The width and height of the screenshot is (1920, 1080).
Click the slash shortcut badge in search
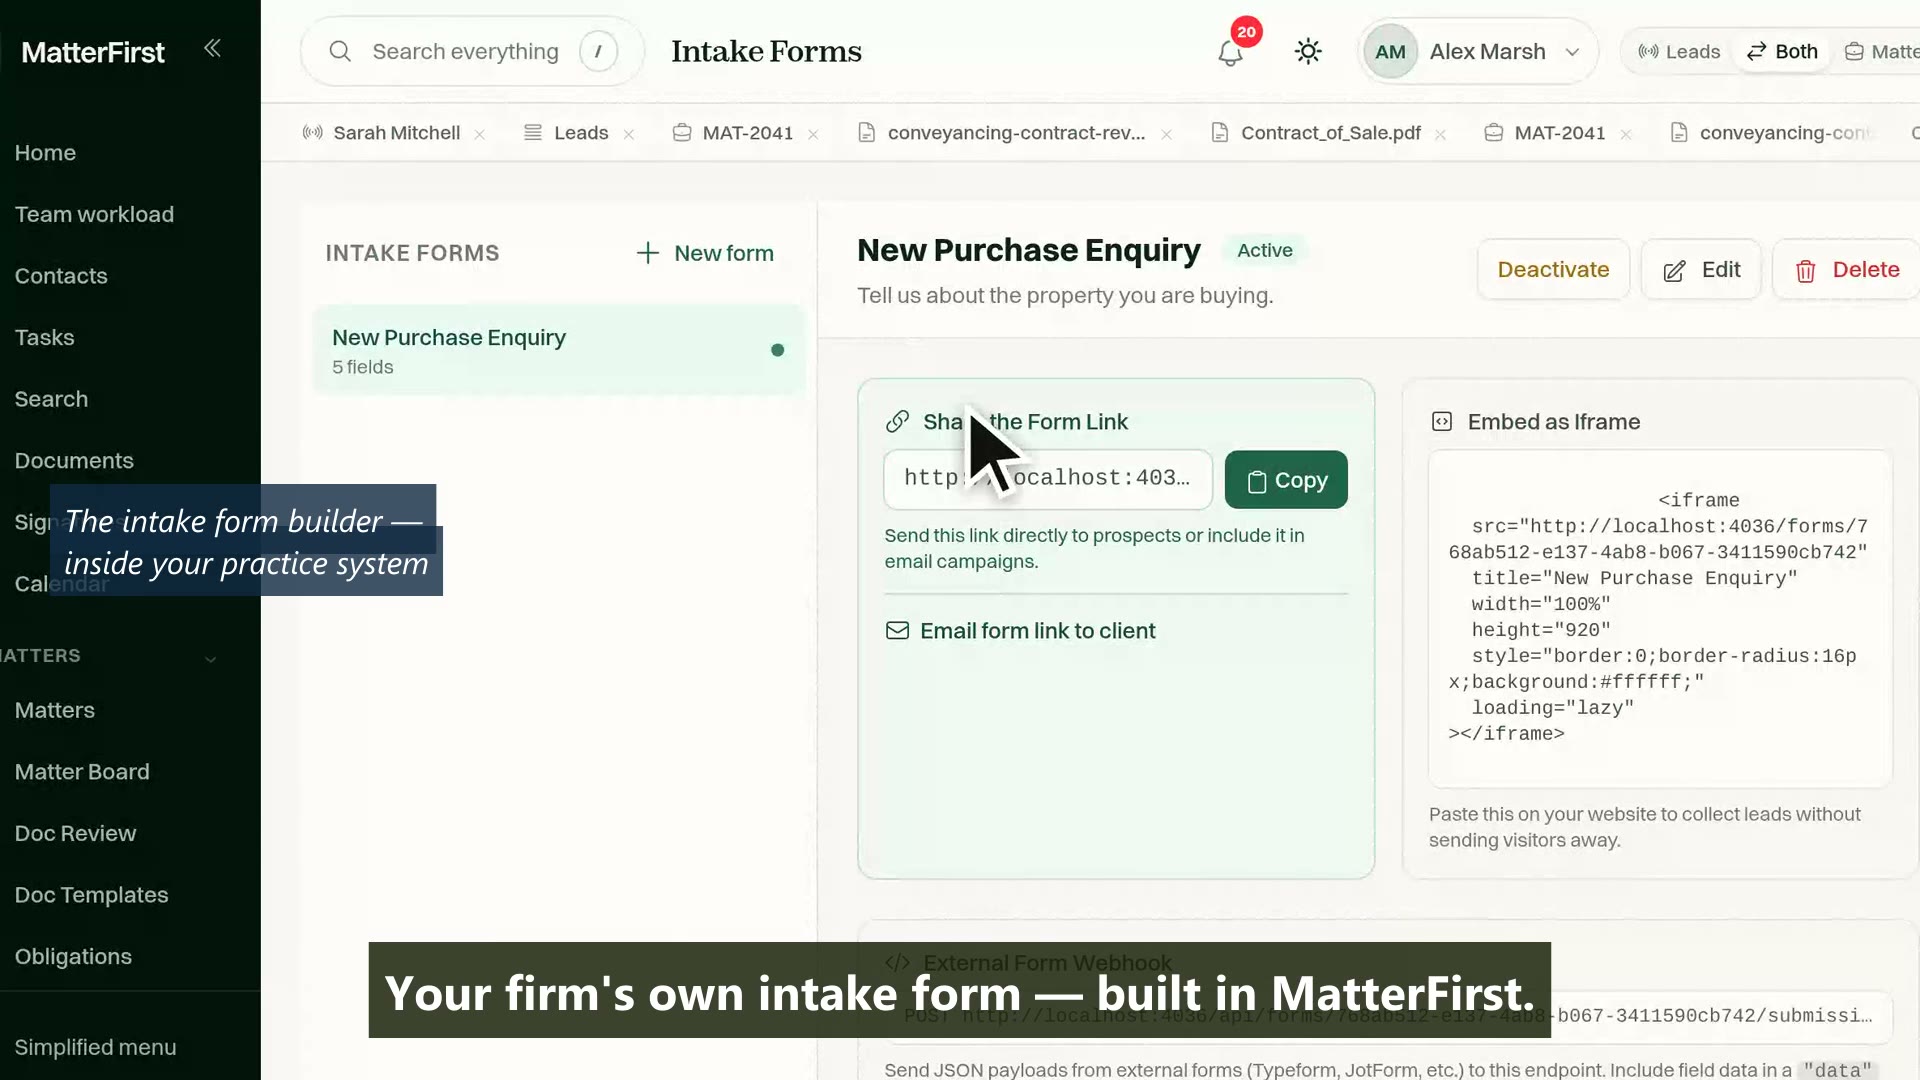(x=598, y=52)
